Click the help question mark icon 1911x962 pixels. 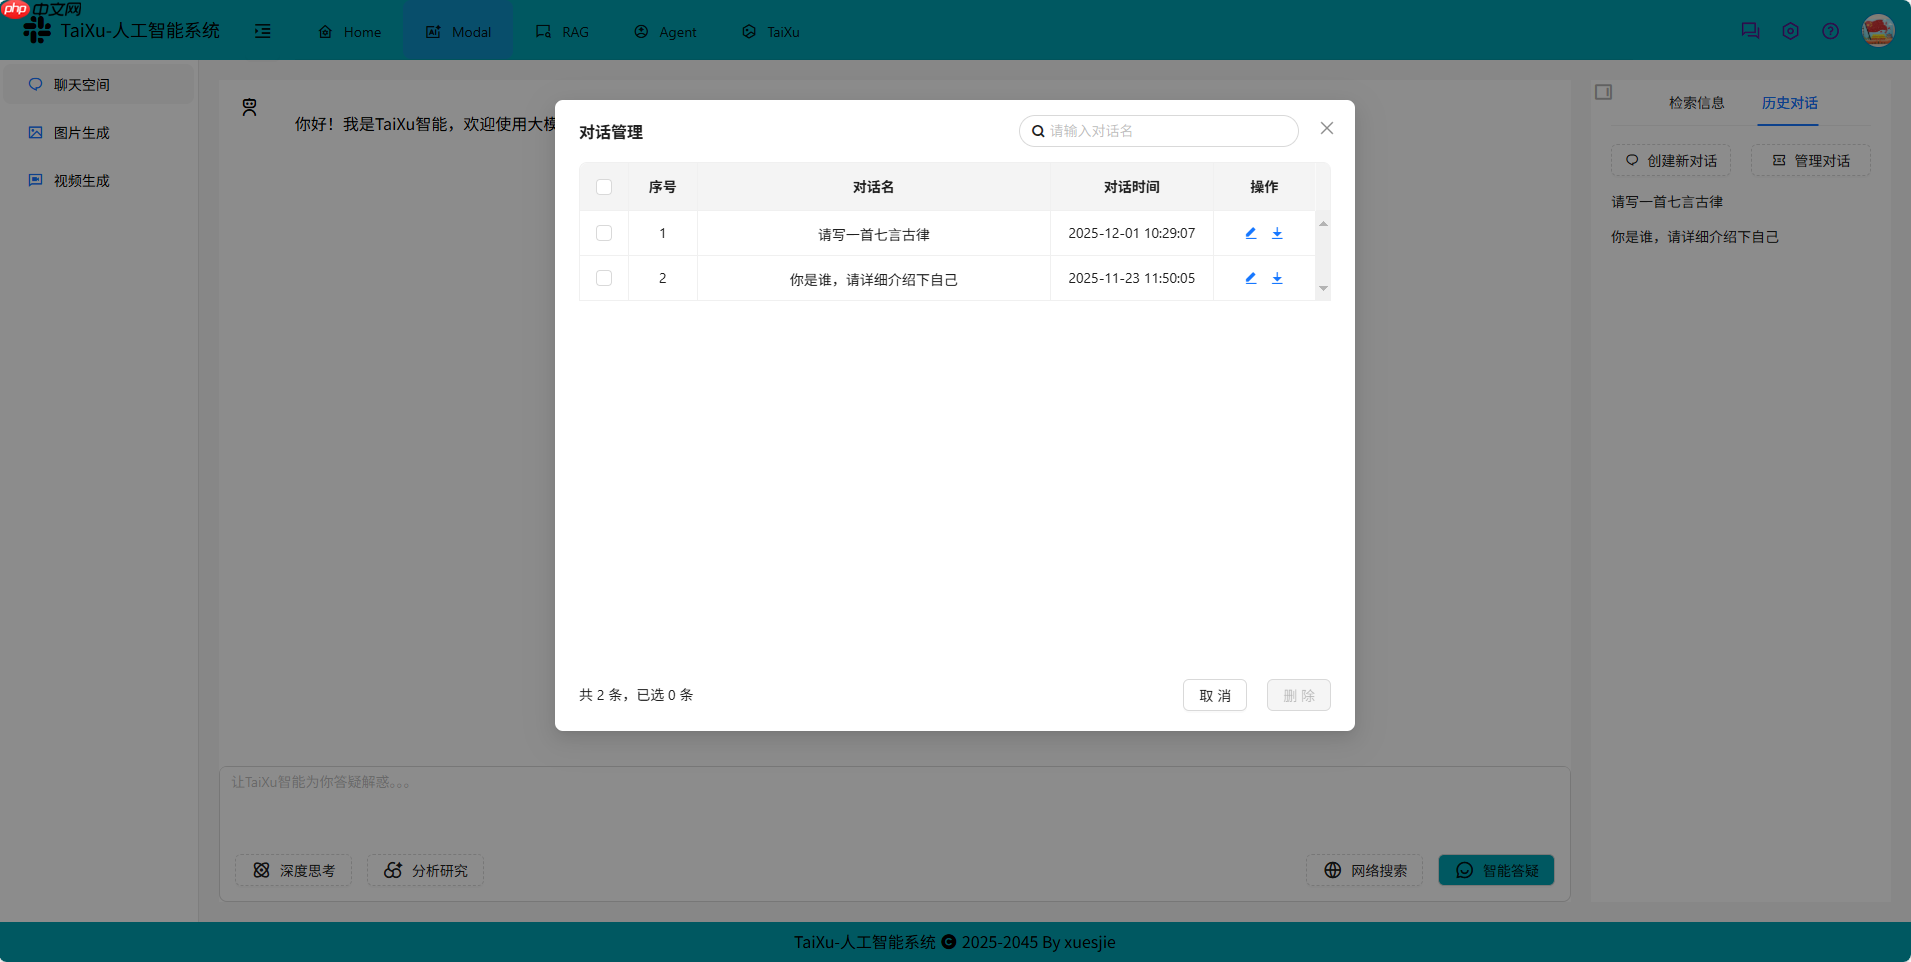(1831, 31)
